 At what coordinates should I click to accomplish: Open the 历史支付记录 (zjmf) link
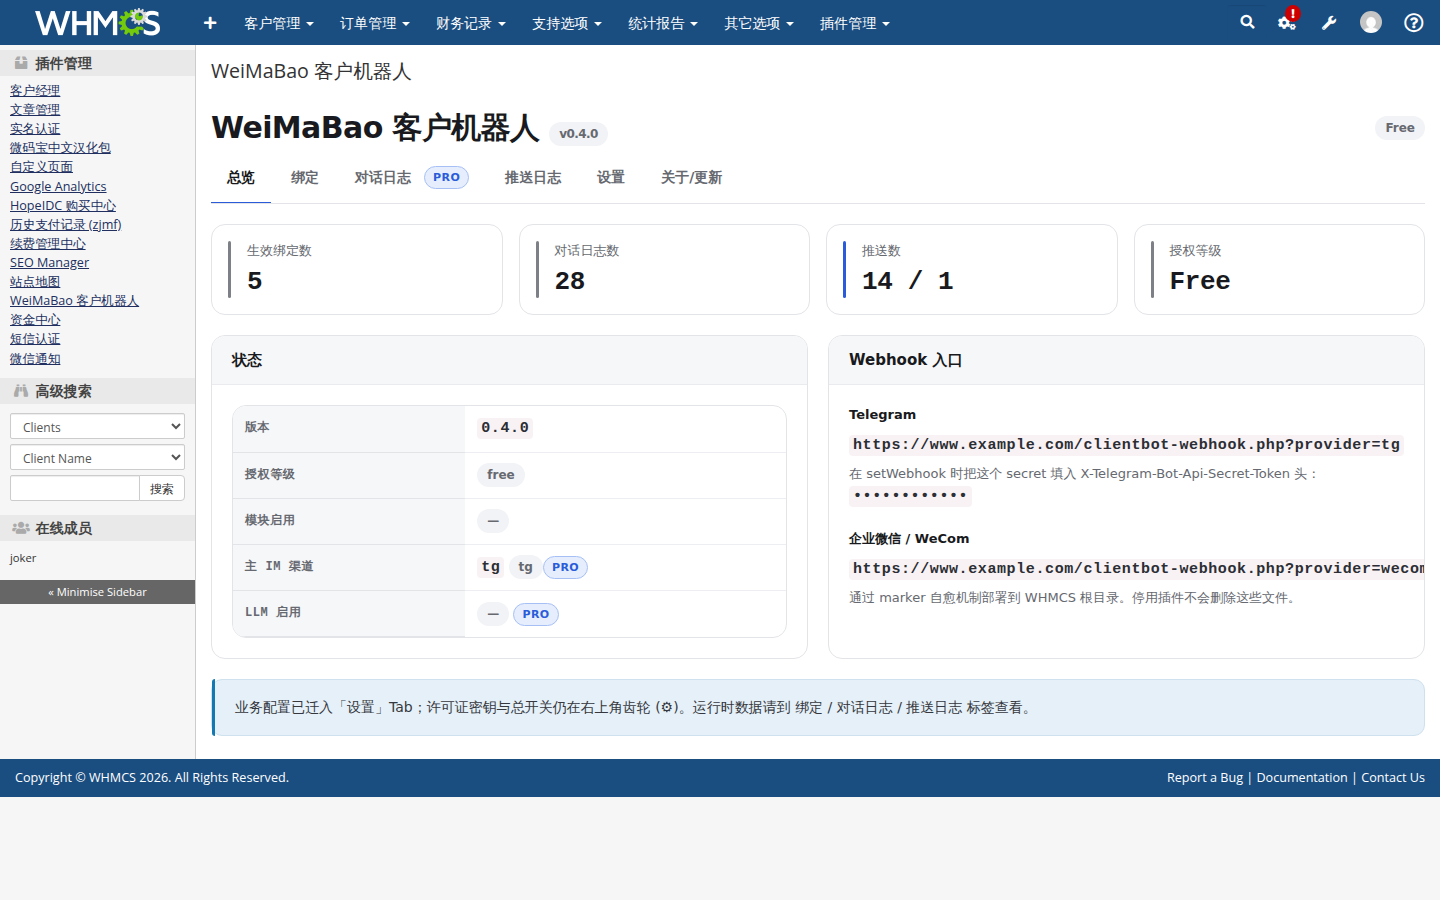pyautogui.click(x=66, y=224)
